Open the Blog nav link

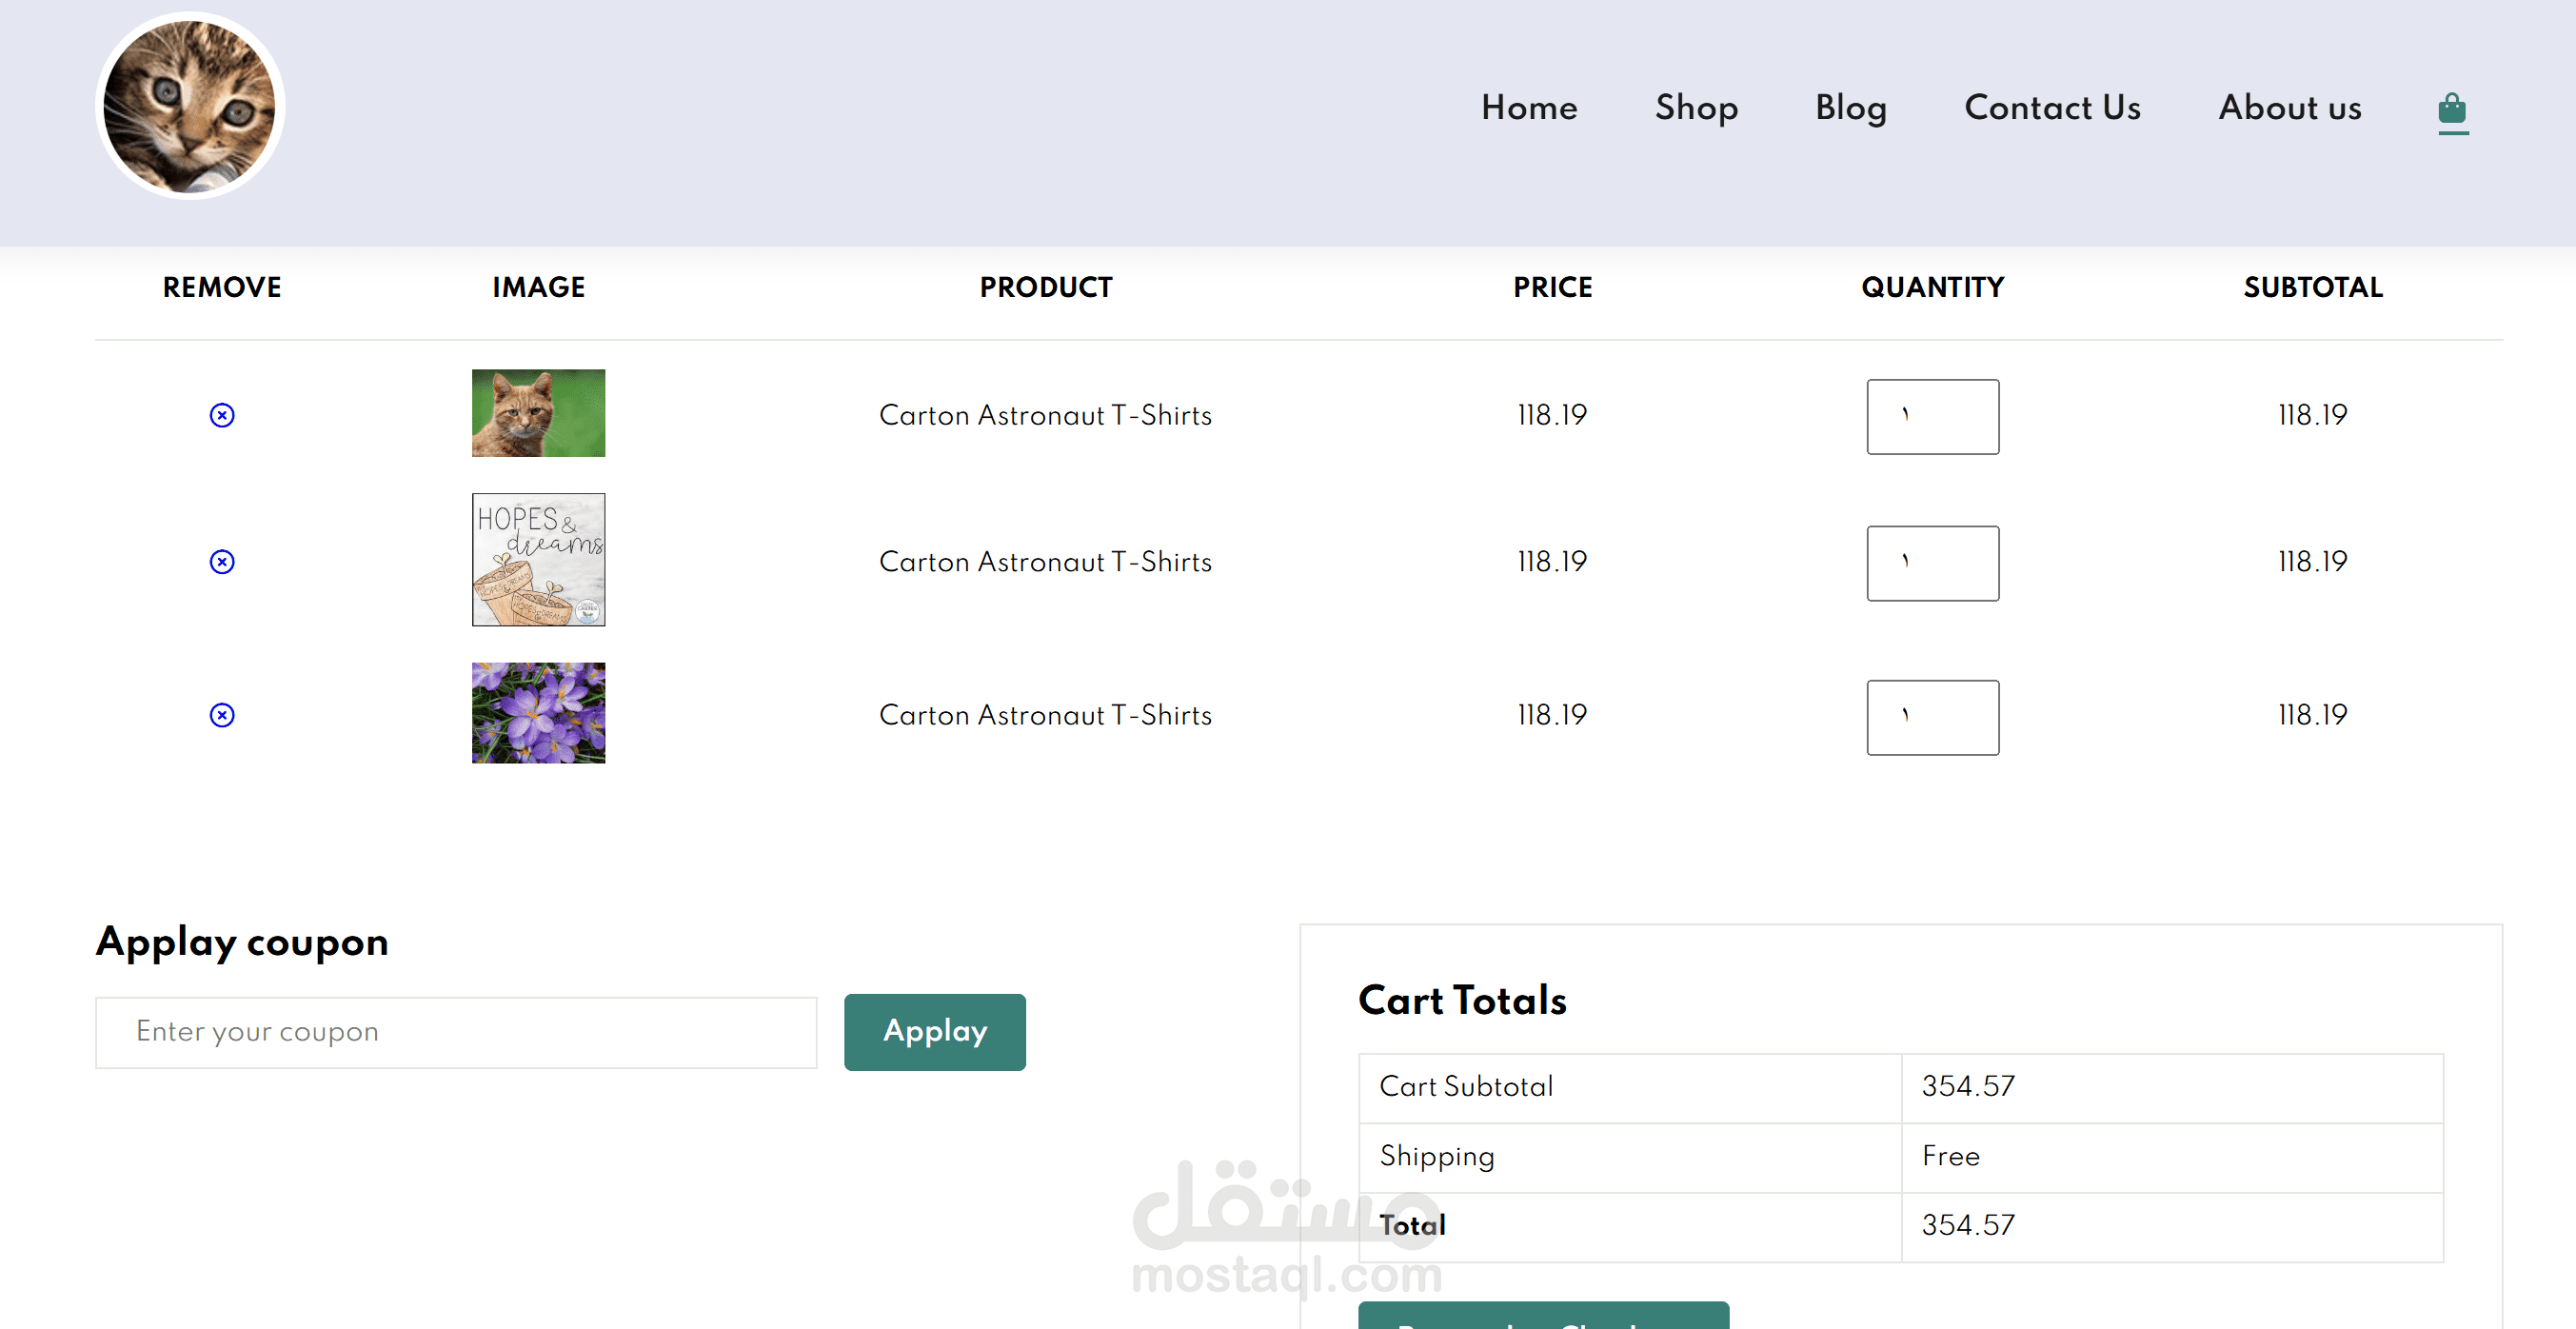[1851, 108]
